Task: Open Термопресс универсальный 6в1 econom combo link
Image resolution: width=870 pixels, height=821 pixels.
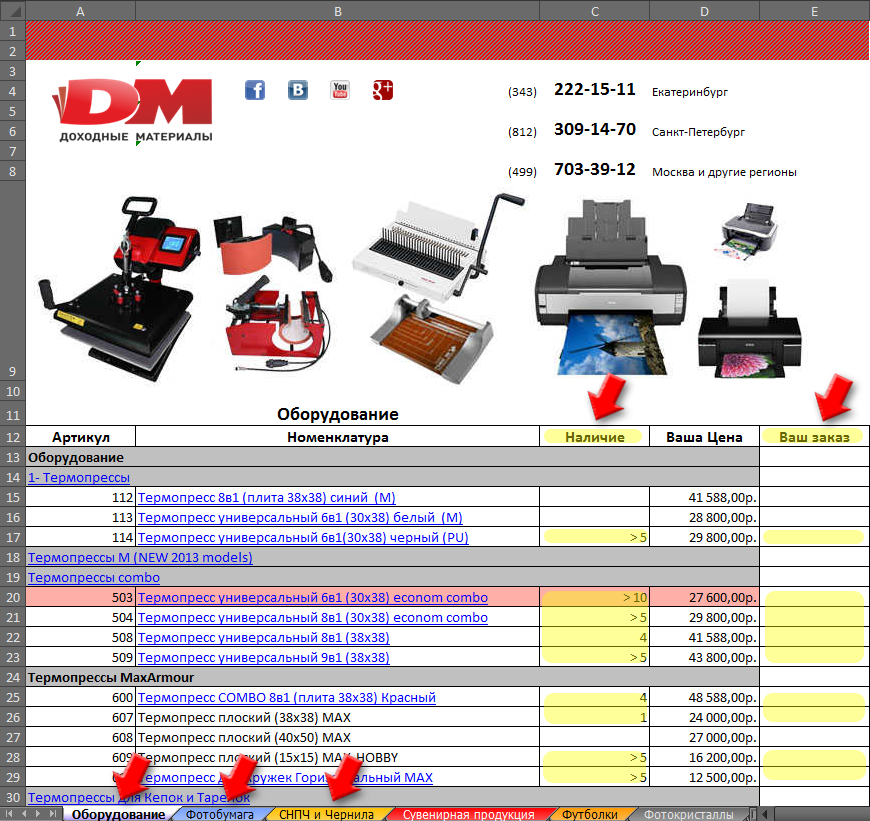Action: tap(312, 597)
